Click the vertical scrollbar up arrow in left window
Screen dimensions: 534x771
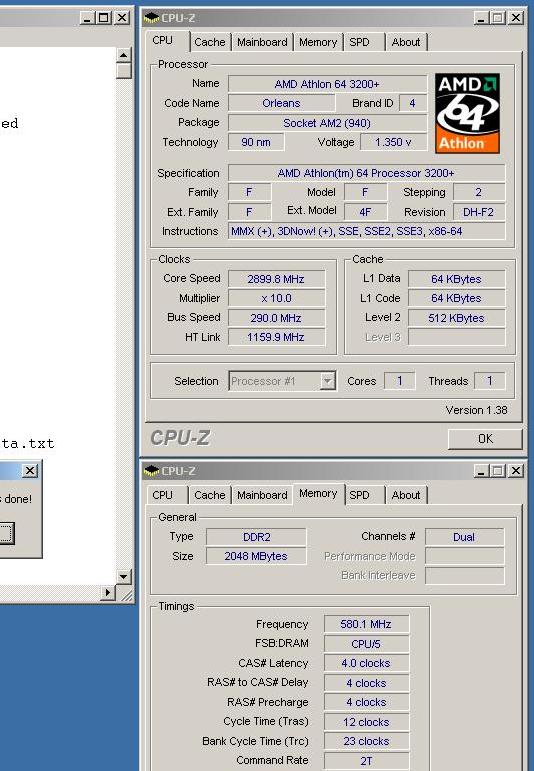click(123, 55)
